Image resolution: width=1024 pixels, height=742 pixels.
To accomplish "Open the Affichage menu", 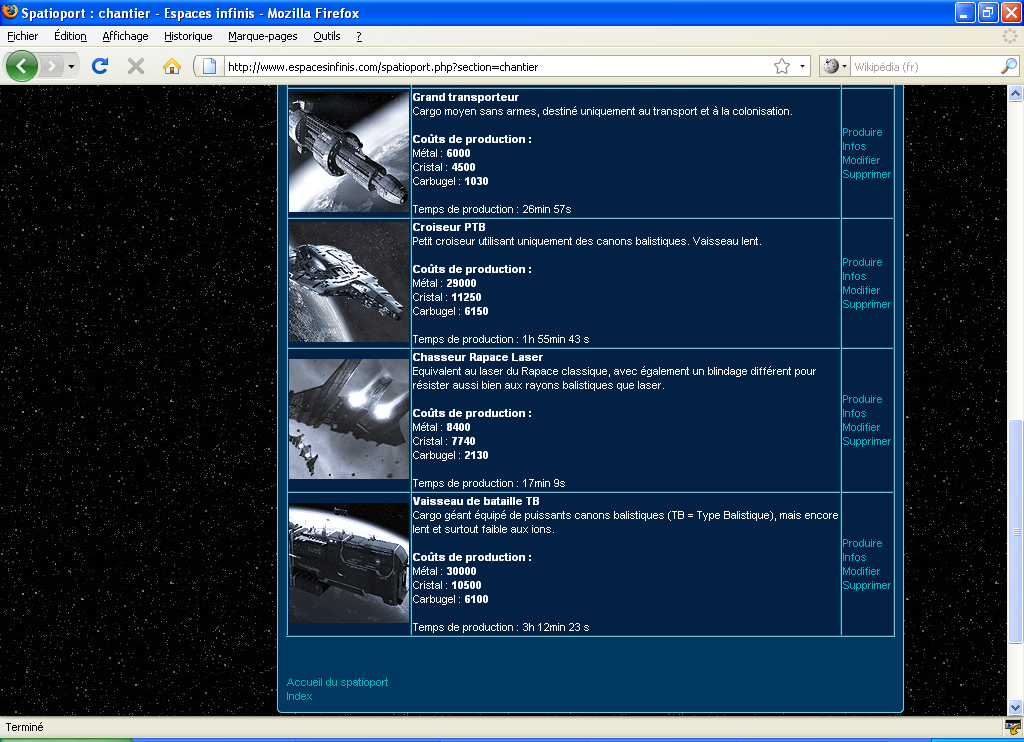I will pyautogui.click(x=125, y=37).
